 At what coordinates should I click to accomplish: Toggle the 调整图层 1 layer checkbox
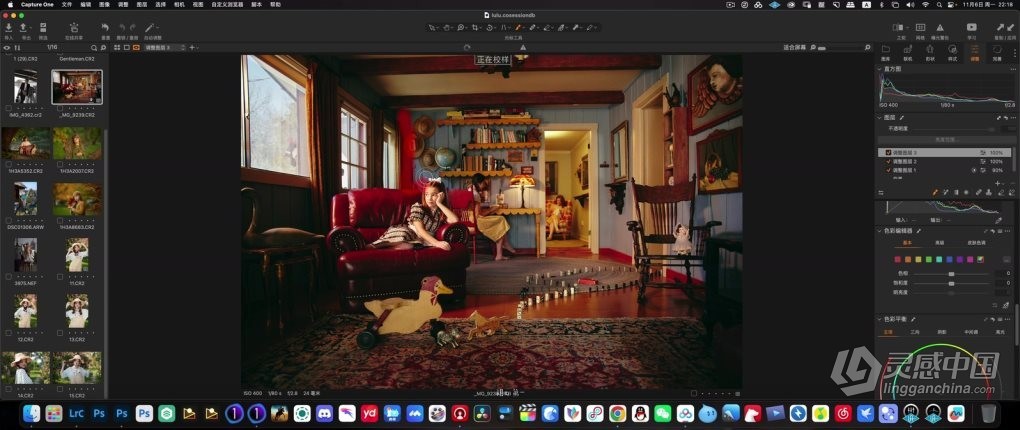(x=888, y=170)
